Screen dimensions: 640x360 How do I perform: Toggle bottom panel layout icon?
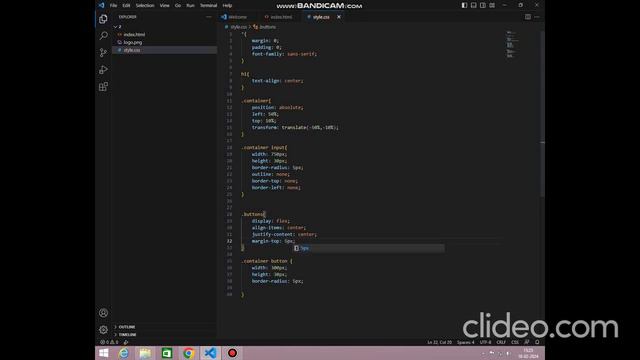click(473, 5)
